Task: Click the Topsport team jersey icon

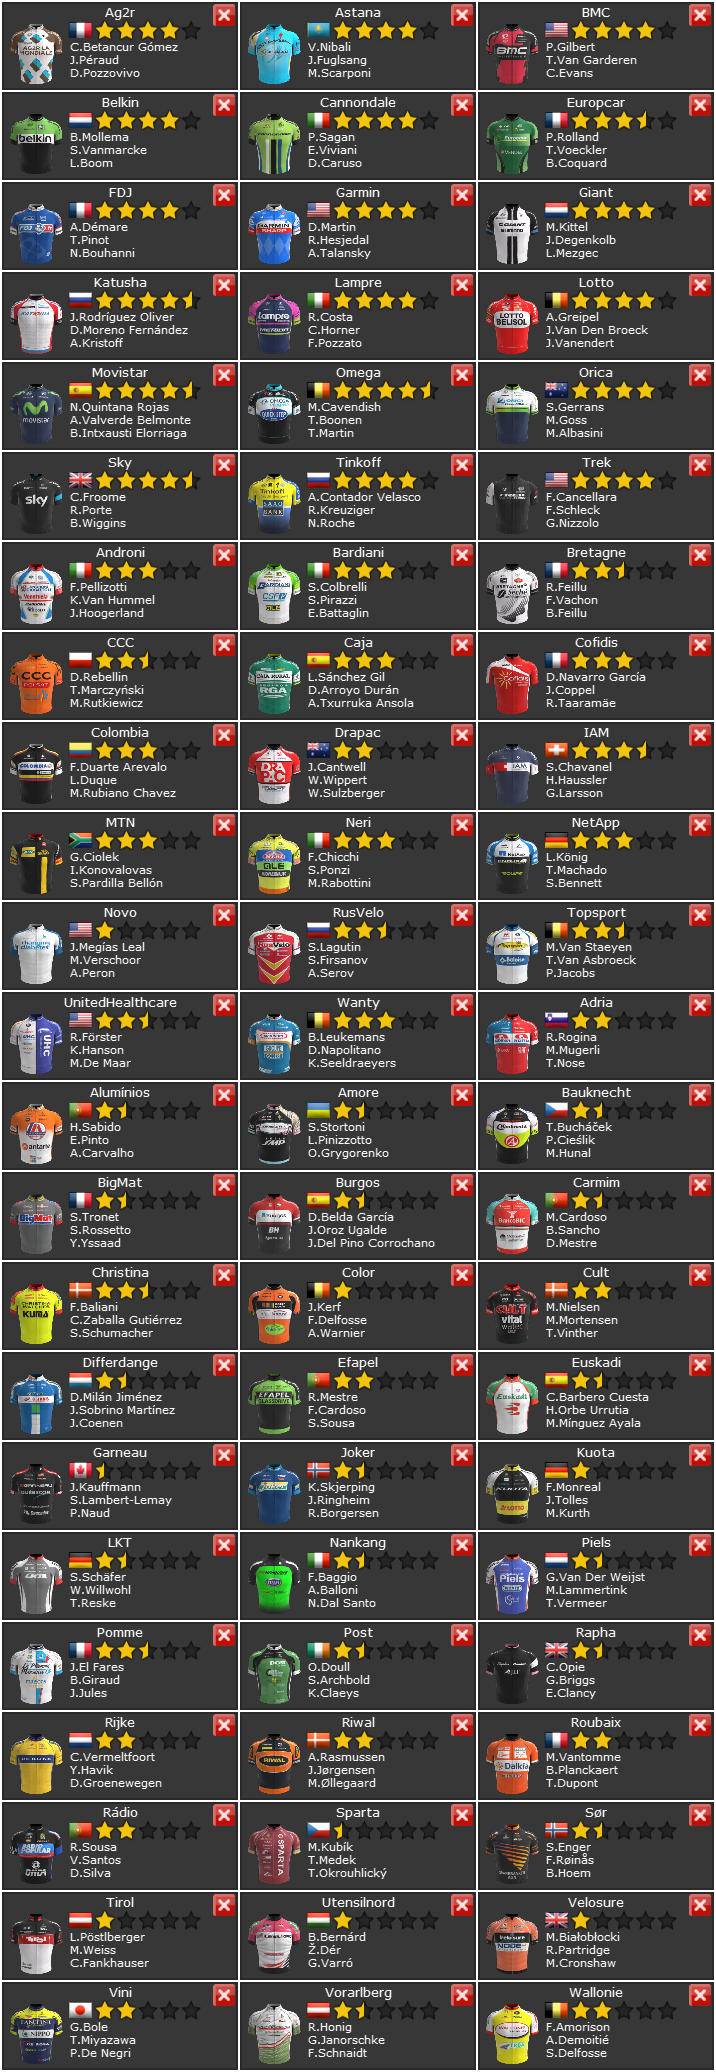Action: tap(512, 956)
